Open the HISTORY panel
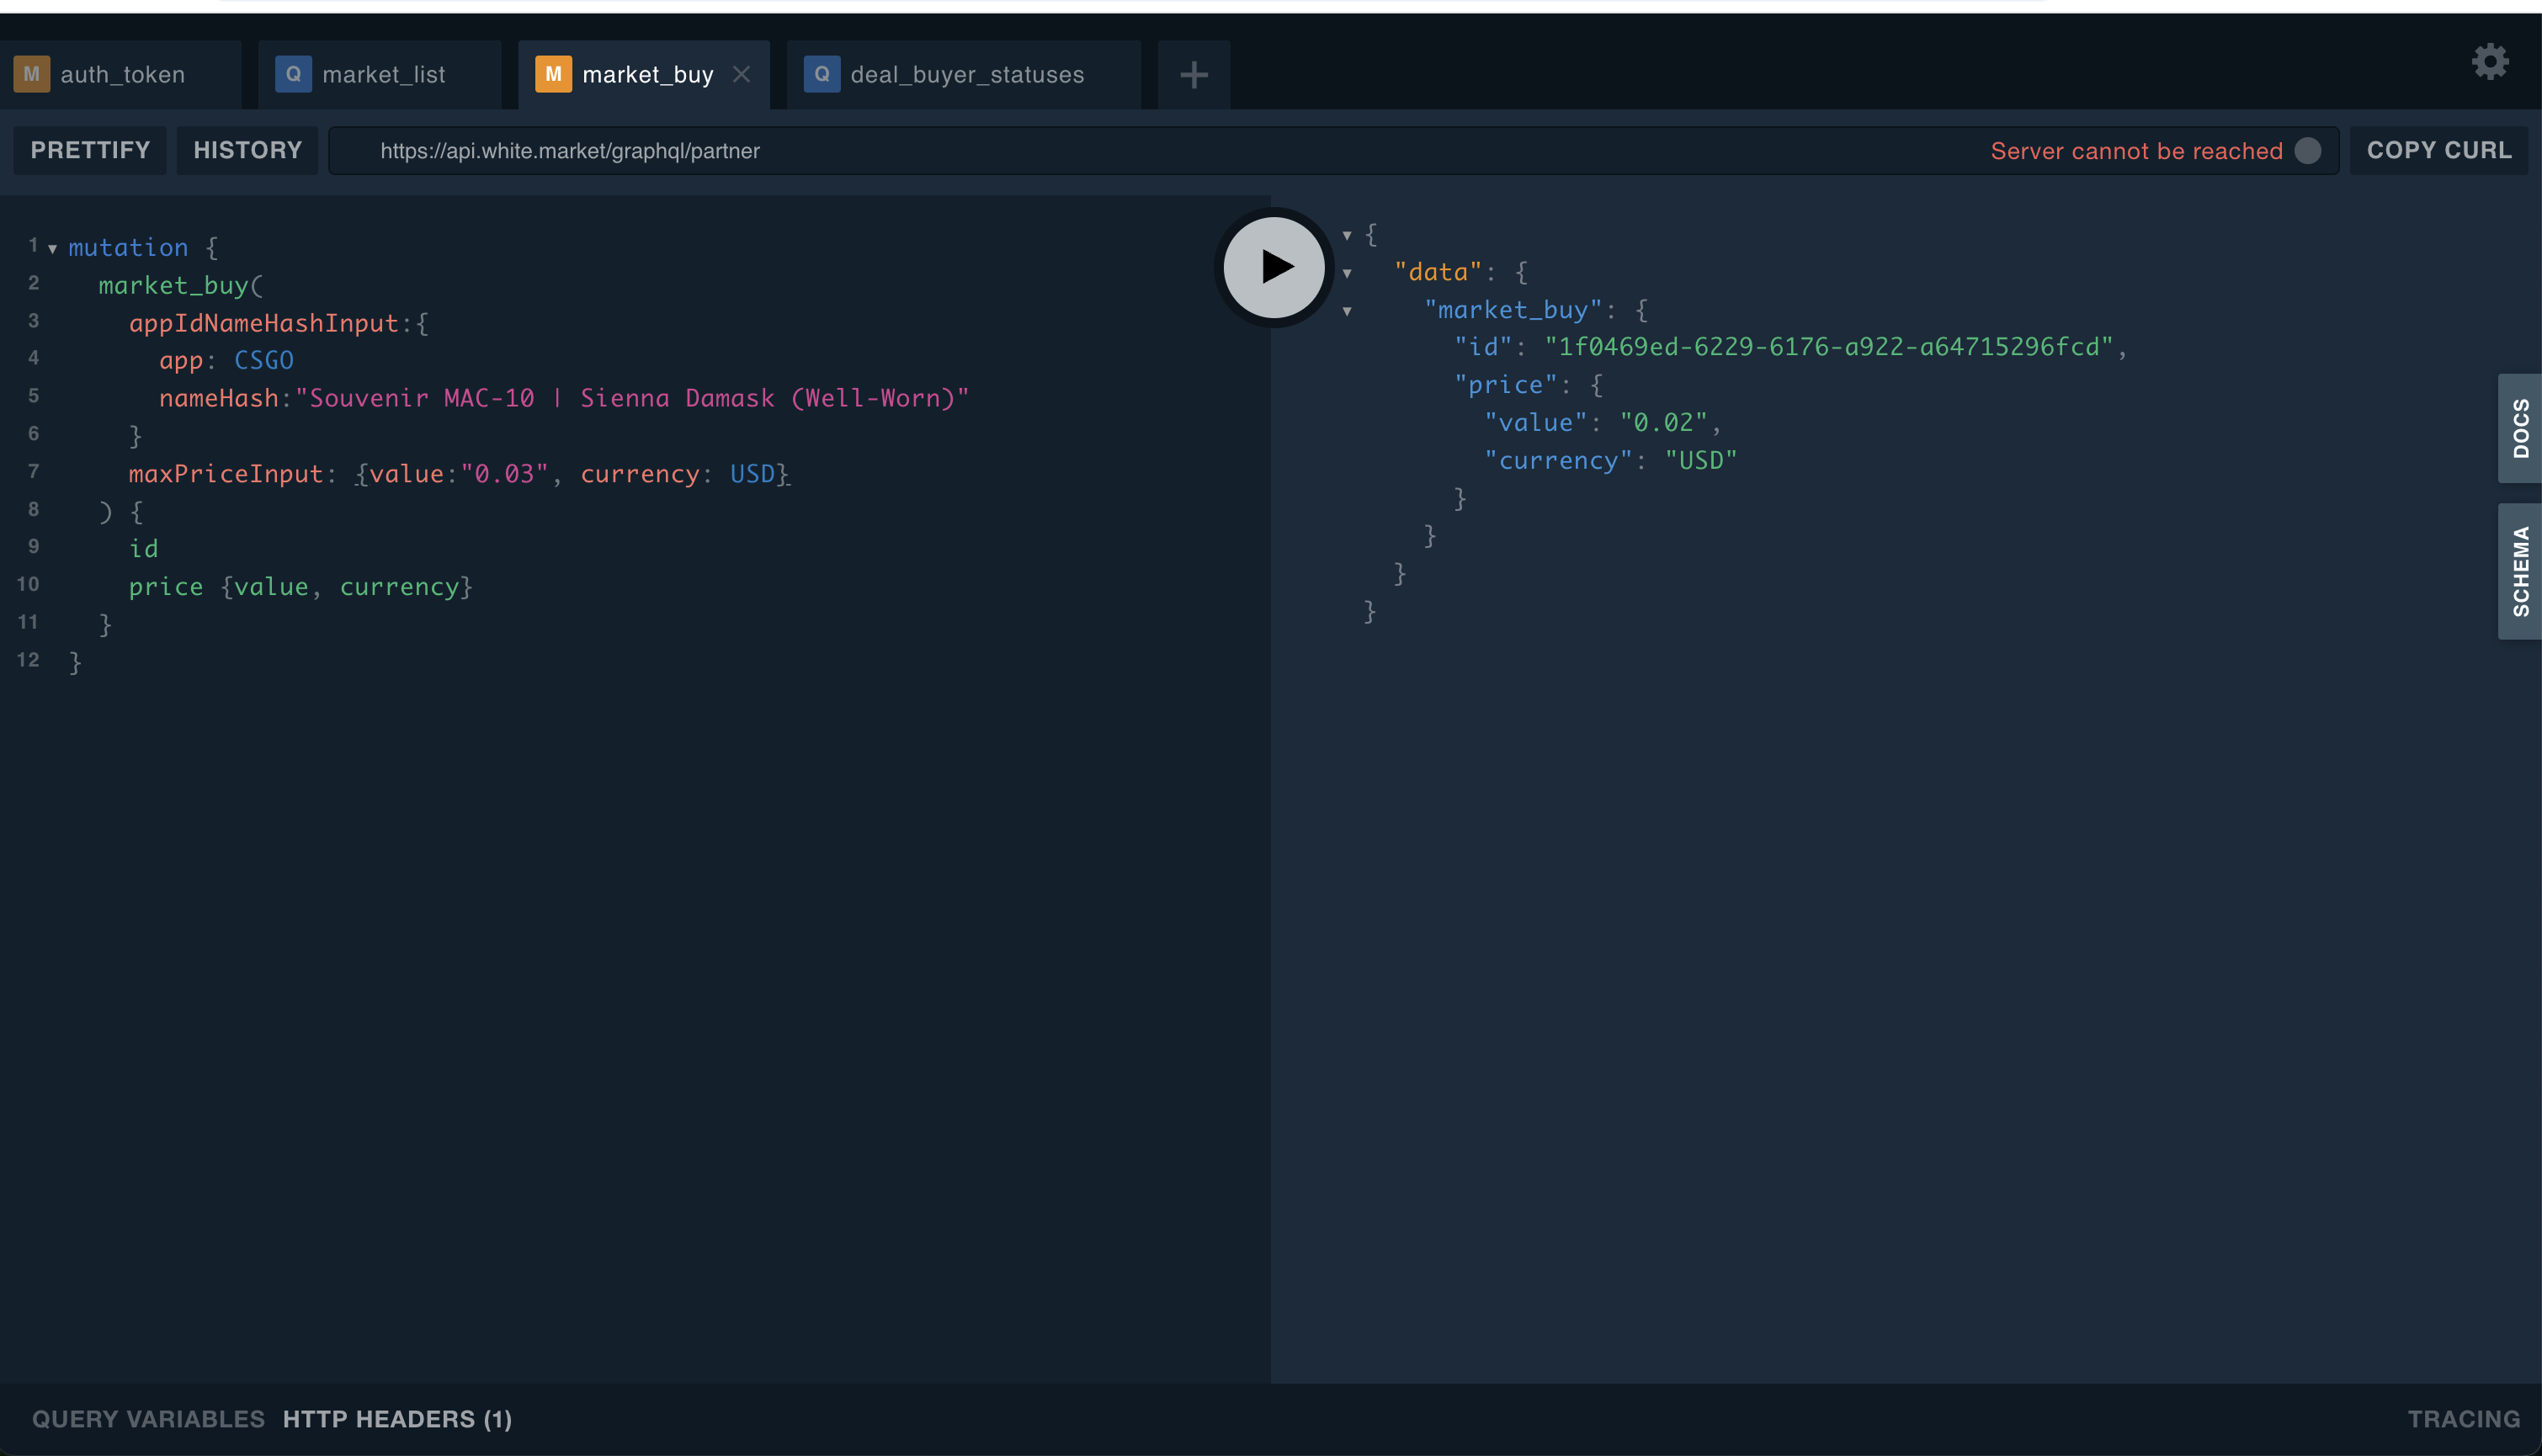The width and height of the screenshot is (2542, 1456). [247, 151]
